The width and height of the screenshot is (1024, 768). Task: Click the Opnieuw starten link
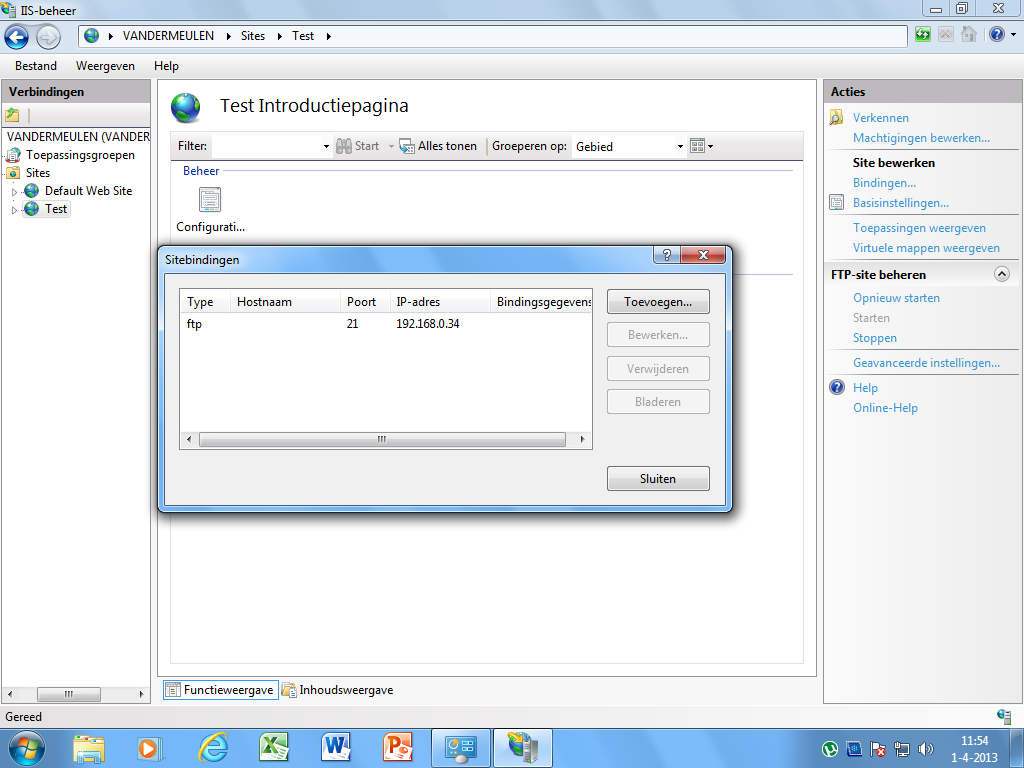point(896,298)
